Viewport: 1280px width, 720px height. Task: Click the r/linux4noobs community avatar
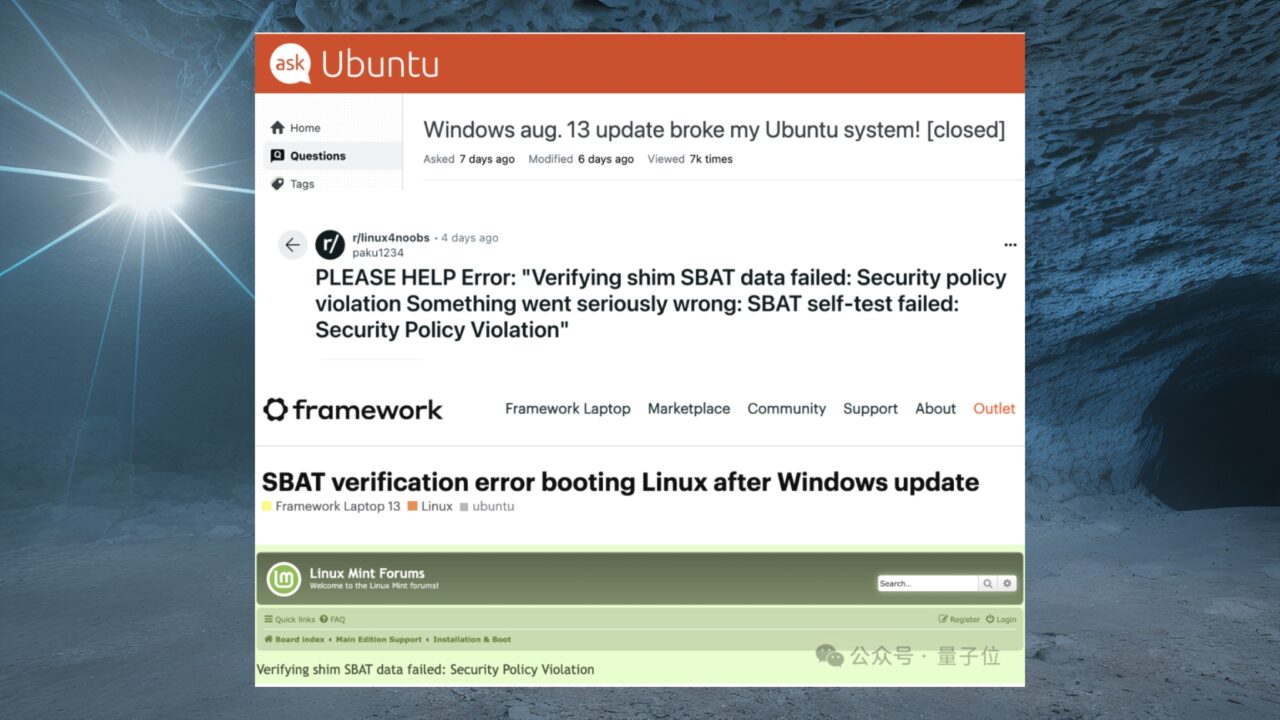pos(330,245)
